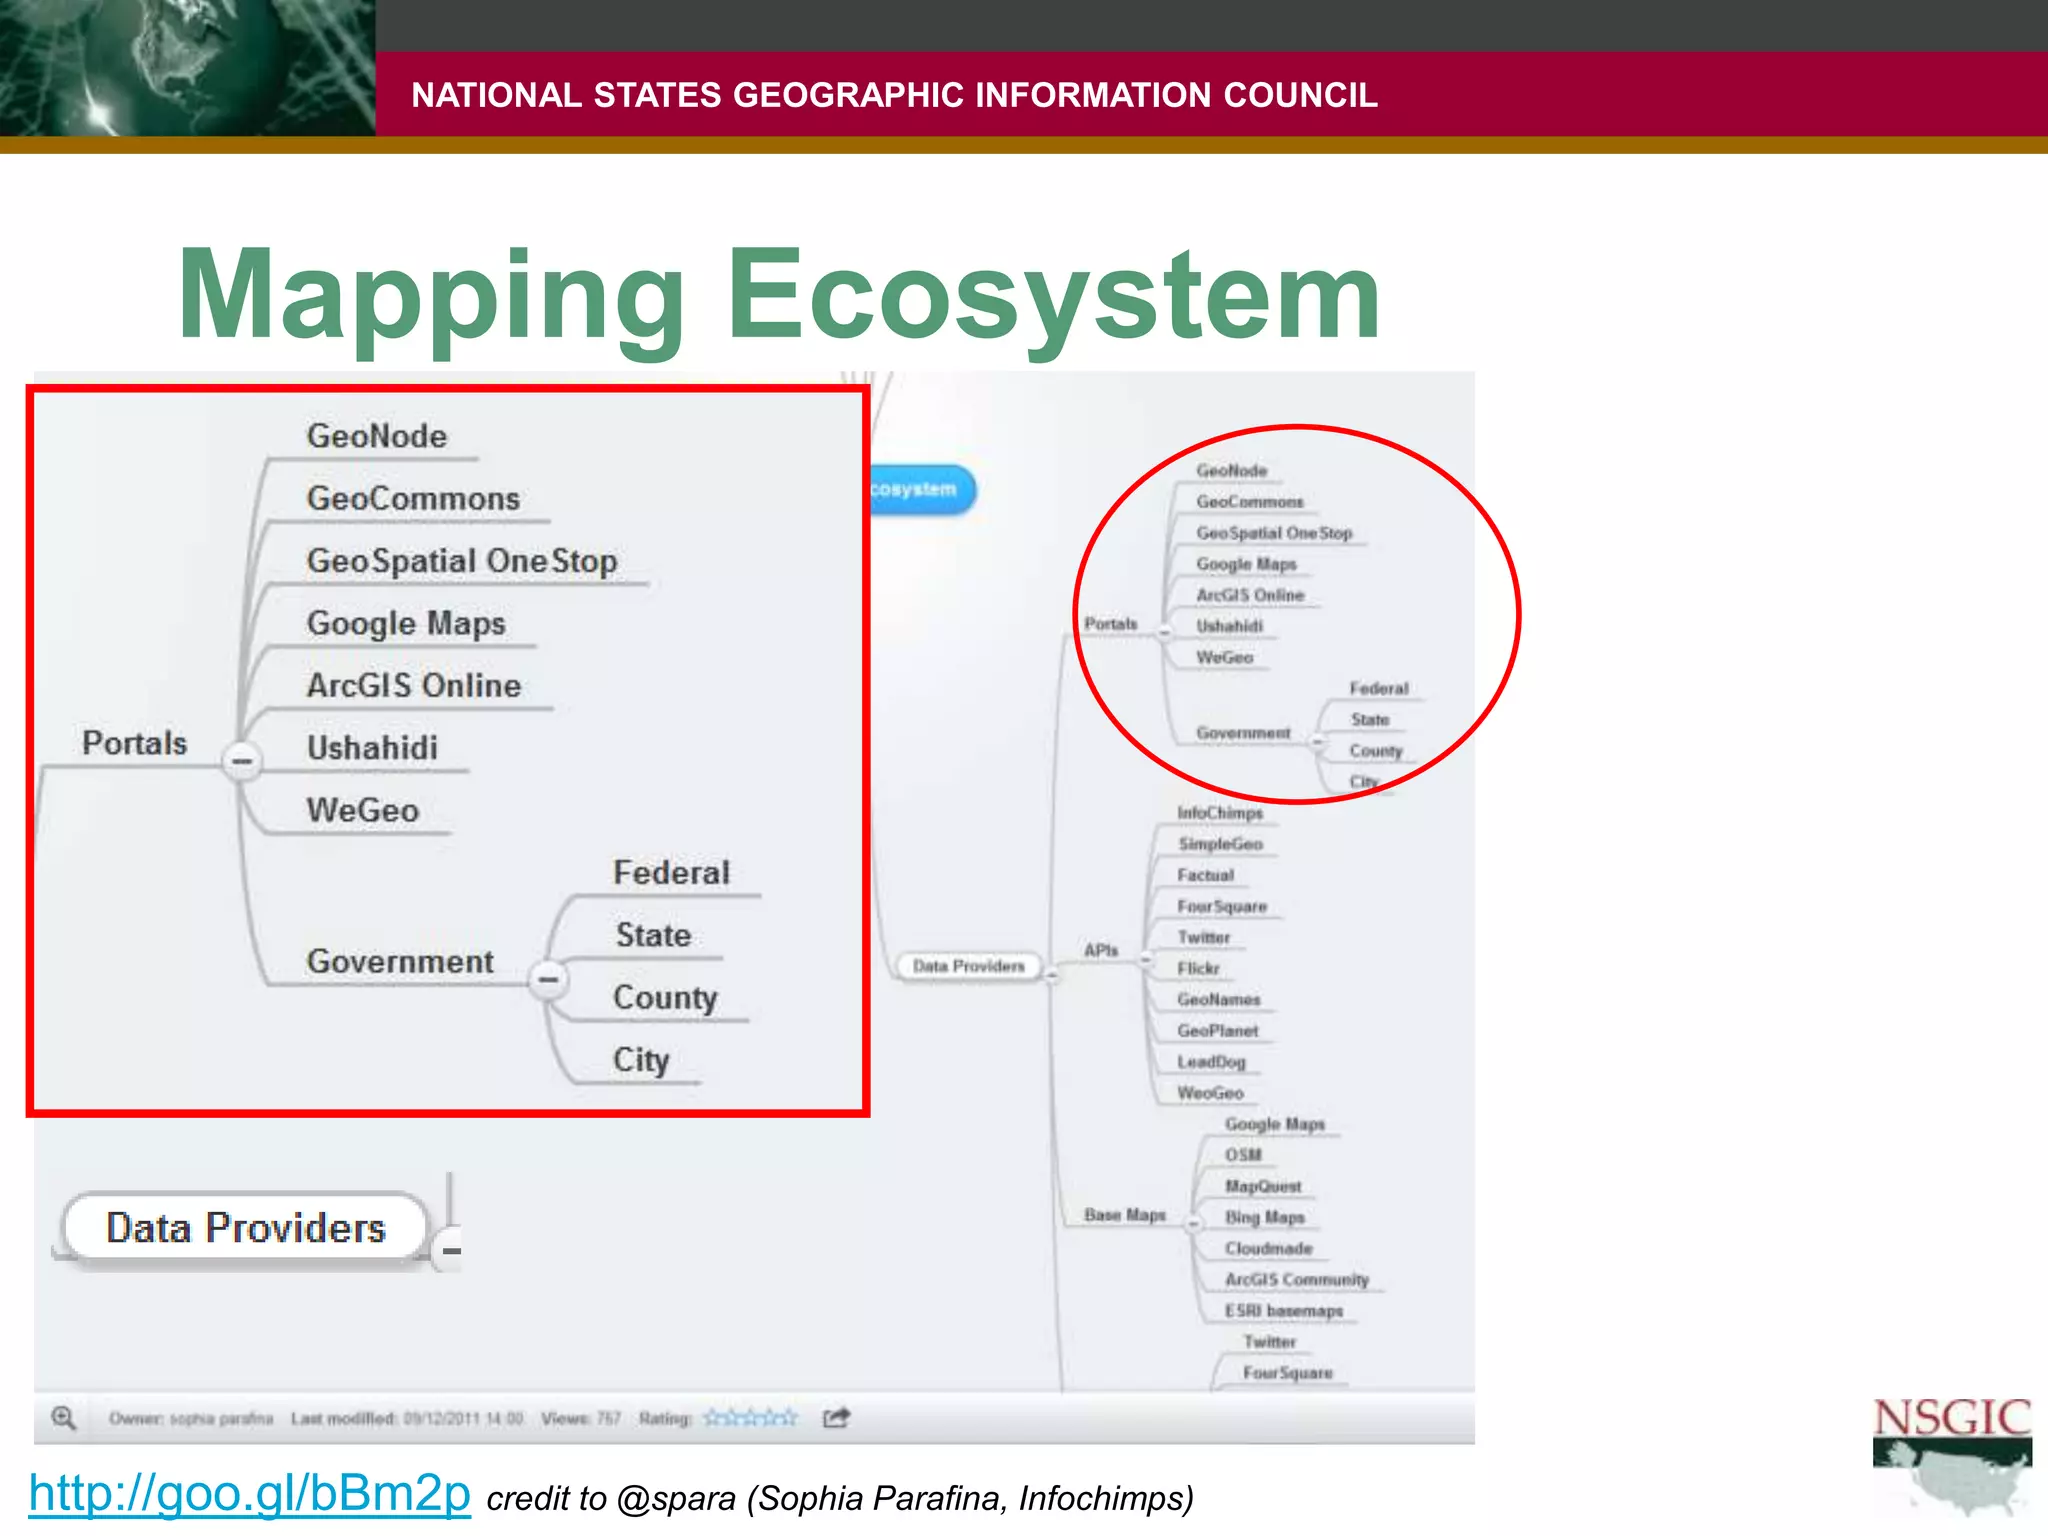Select enlarged WeGeo item
Viewport: 2048px width, 1536px height.
362,810
